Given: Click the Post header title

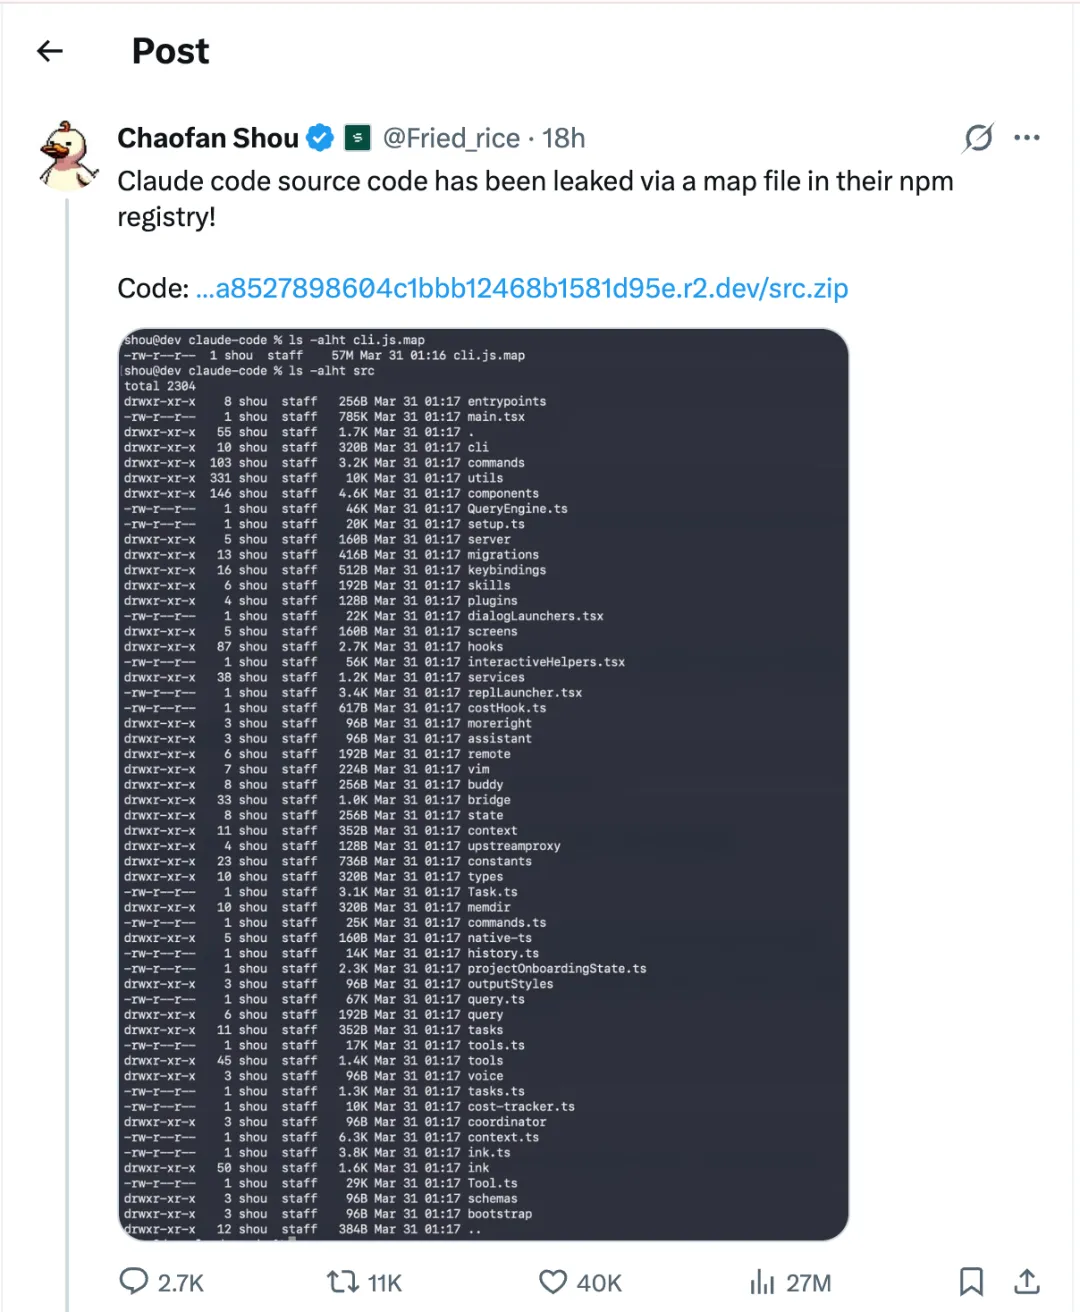Looking at the screenshot, I should (x=171, y=51).
